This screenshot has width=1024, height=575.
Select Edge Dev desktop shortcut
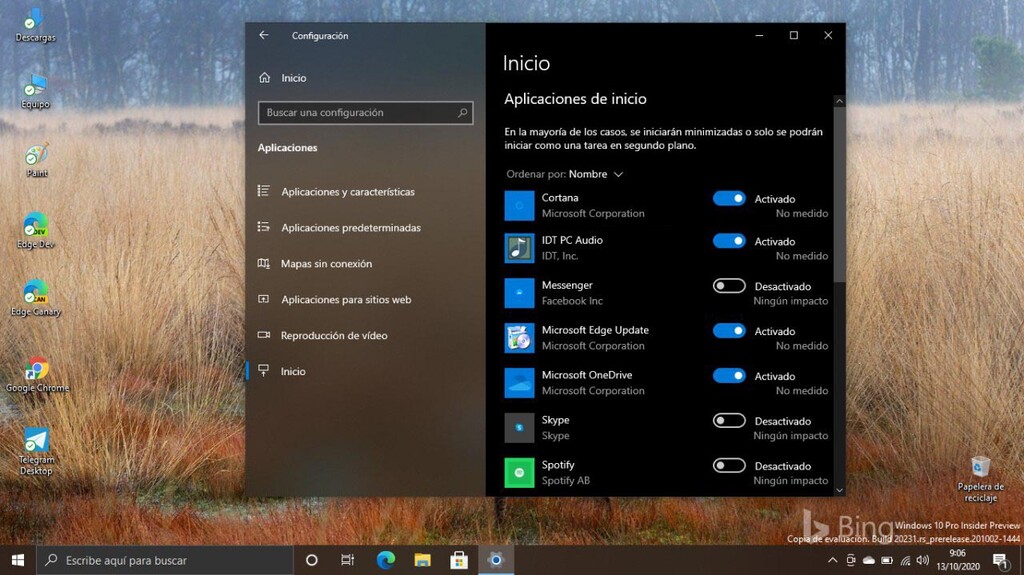(x=35, y=231)
